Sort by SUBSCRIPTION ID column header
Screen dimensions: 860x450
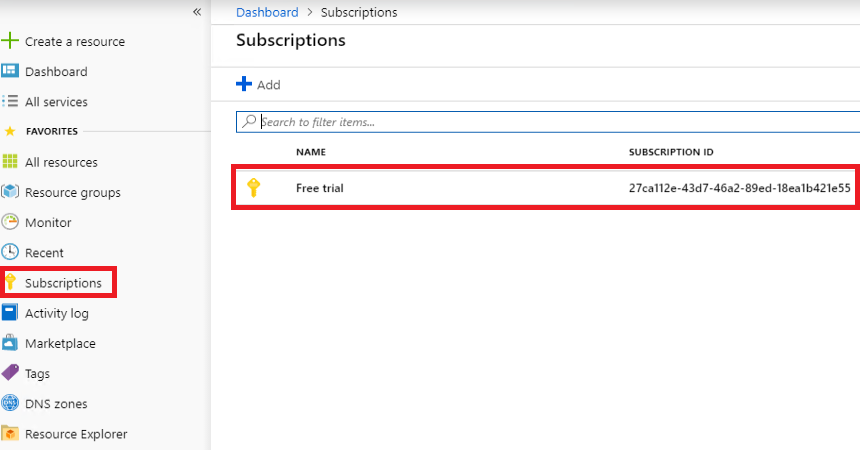670,152
